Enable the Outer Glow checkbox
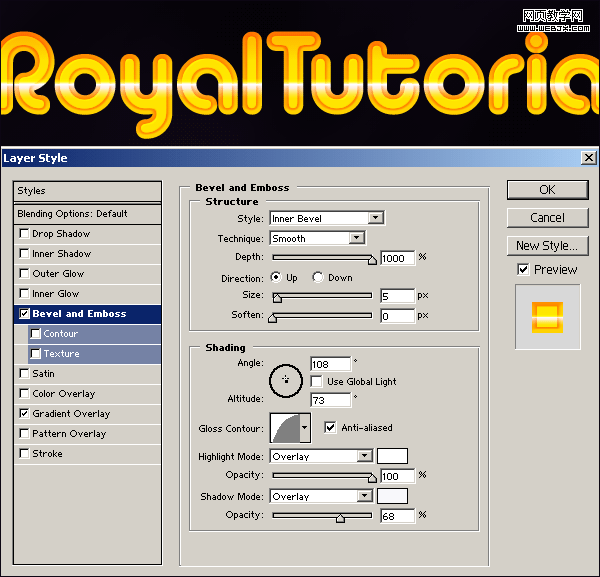Viewport: 600px width, 577px height. click(x=24, y=273)
